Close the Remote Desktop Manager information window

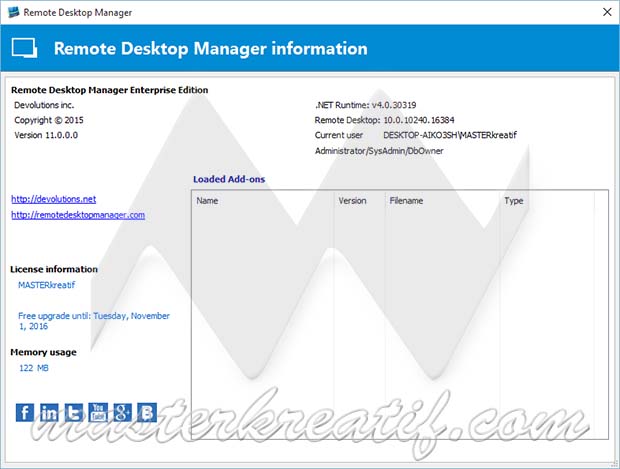[x=607, y=12]
